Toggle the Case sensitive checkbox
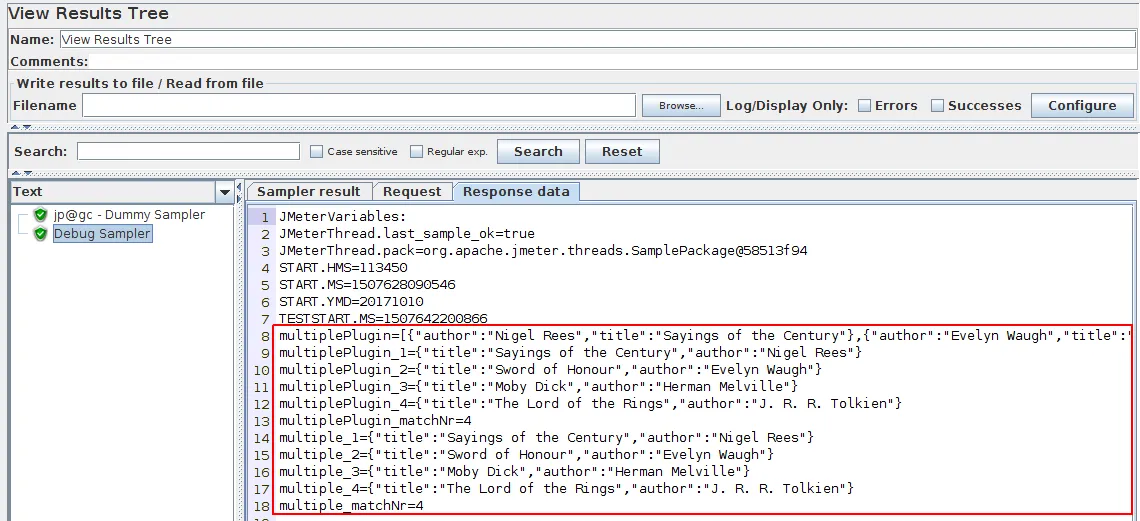The height and width of the screenshot is (521, 1140). pyautogui.click(x=316, y=151)
